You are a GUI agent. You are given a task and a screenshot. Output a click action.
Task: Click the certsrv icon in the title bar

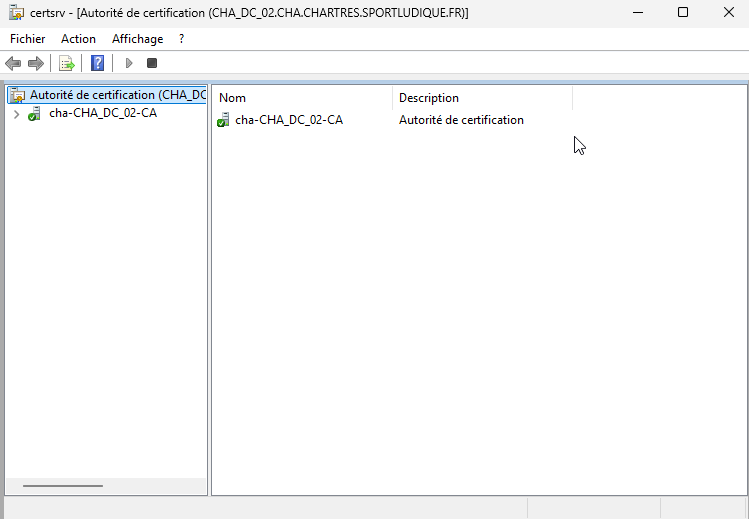(x=16, y=12)
